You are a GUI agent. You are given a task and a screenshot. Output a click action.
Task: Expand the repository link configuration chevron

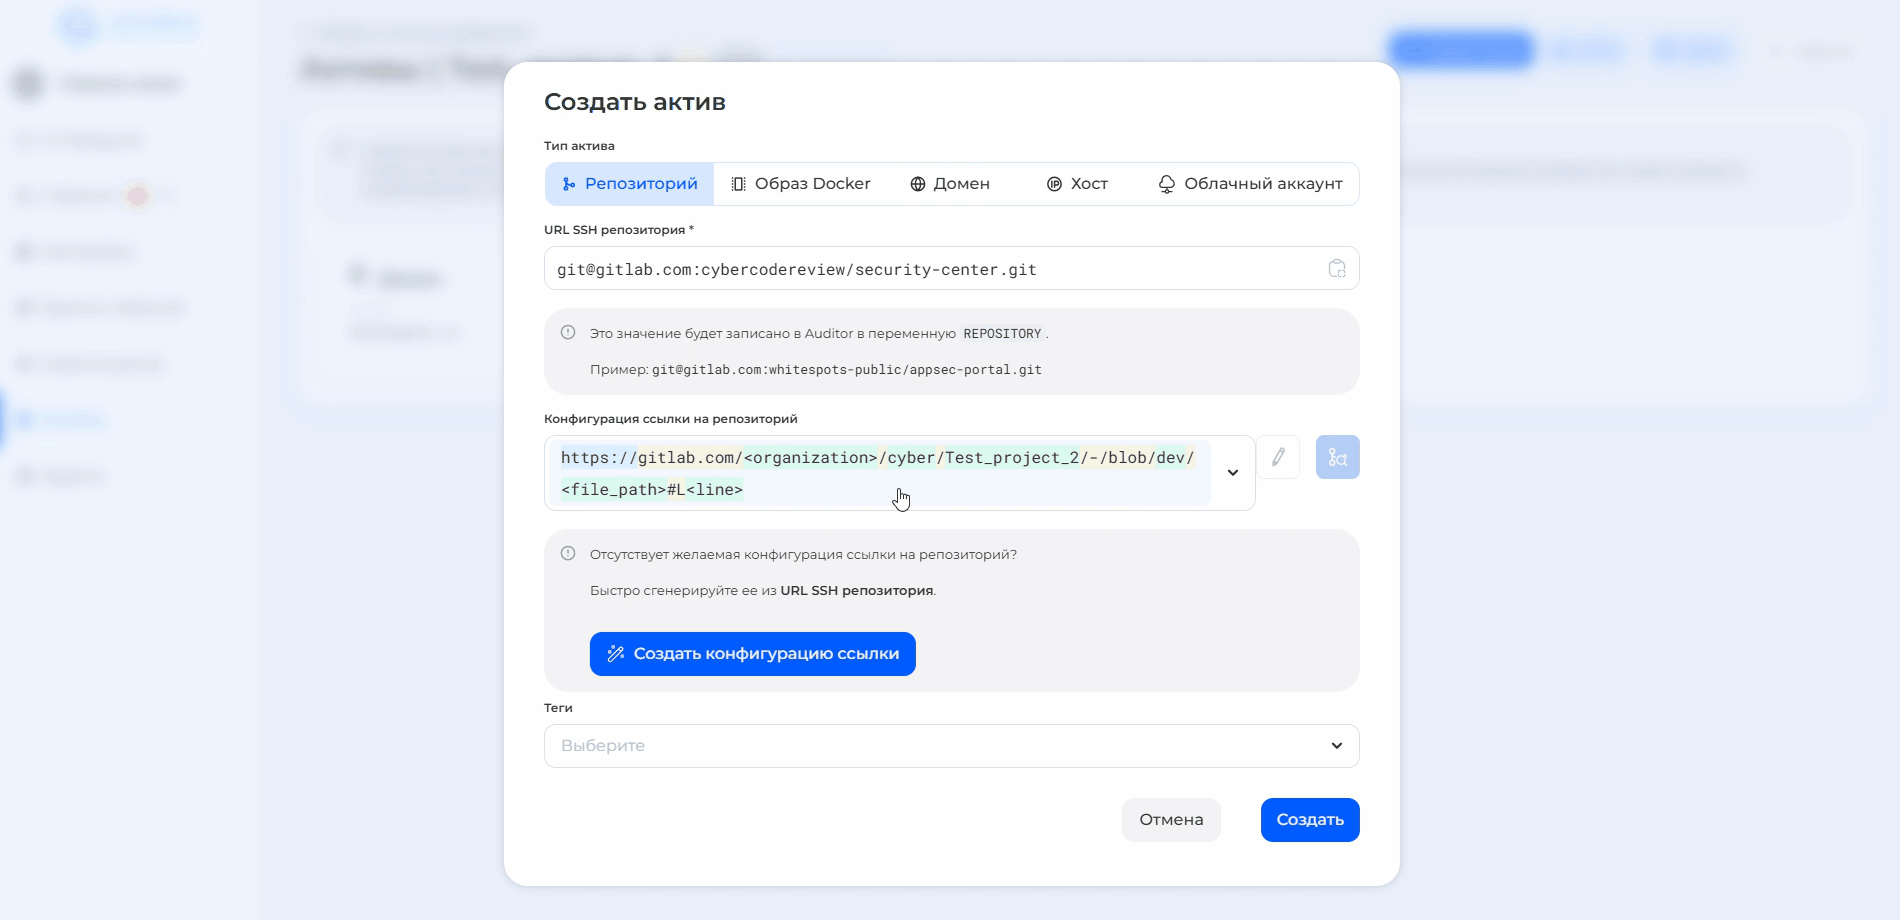(1233, 473)
